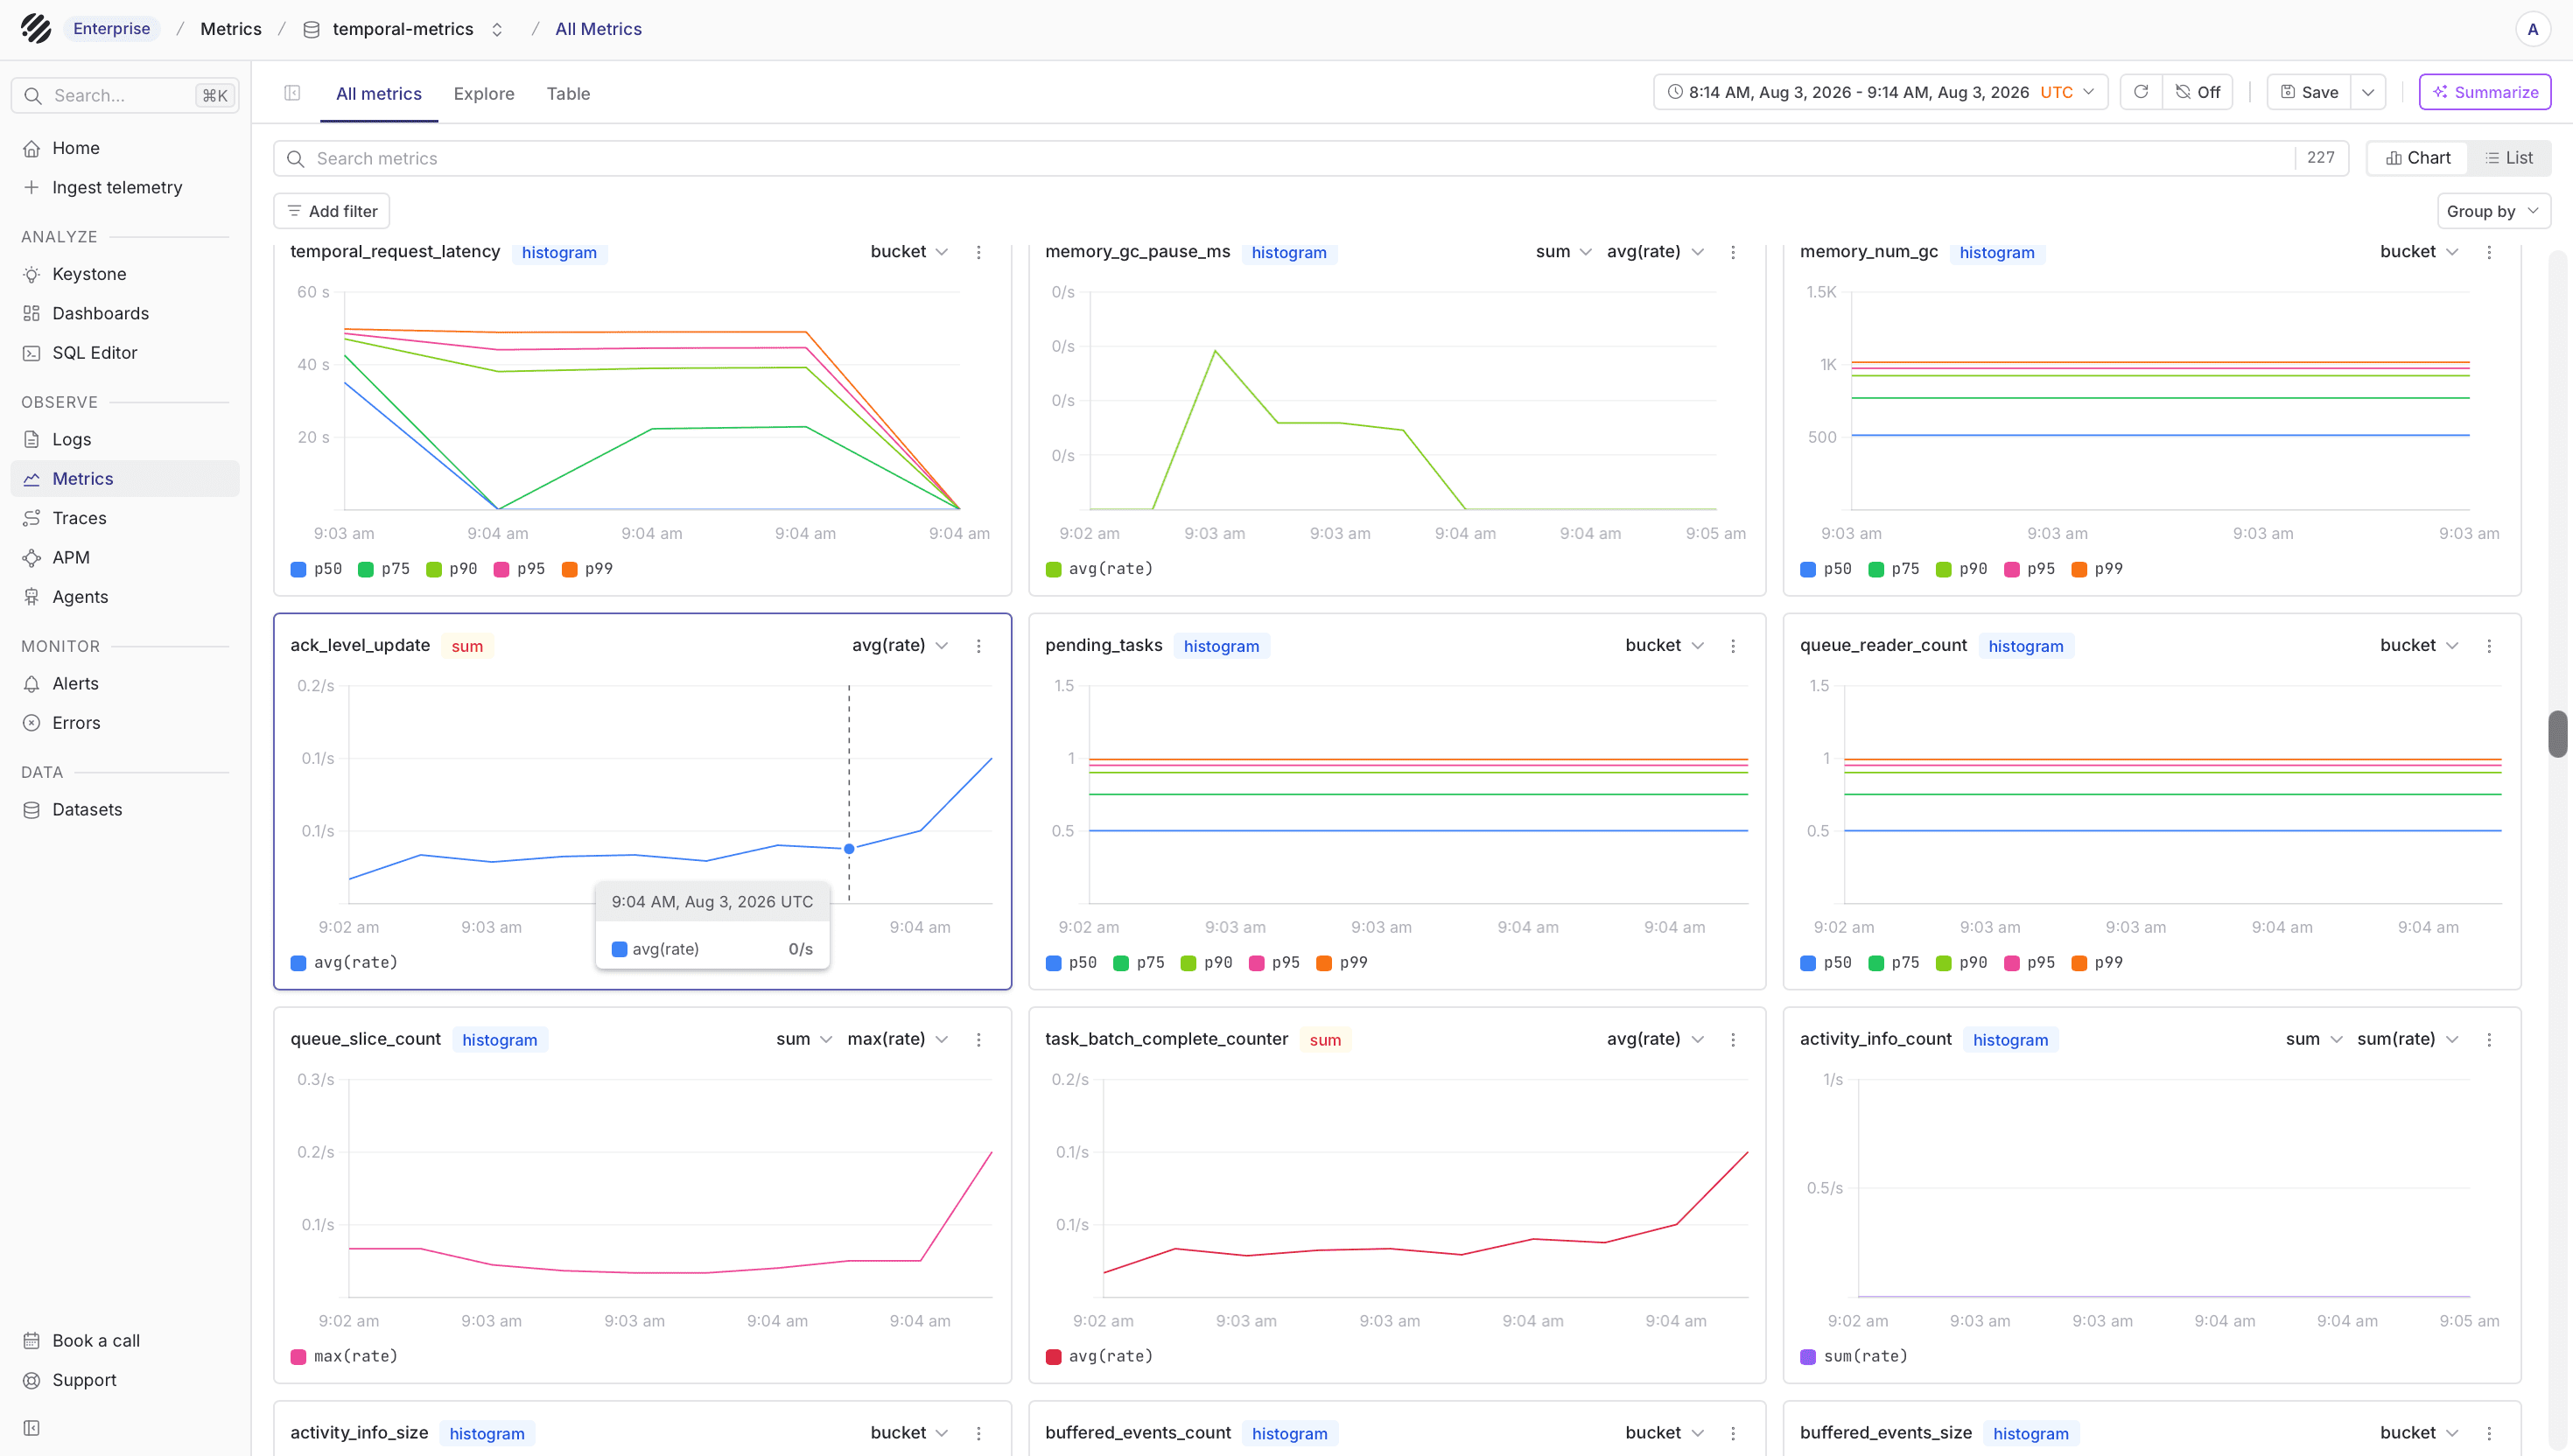Click p90 color swatch in memory_num_gc legend

pyautogui.click(x=1944, y=569)
